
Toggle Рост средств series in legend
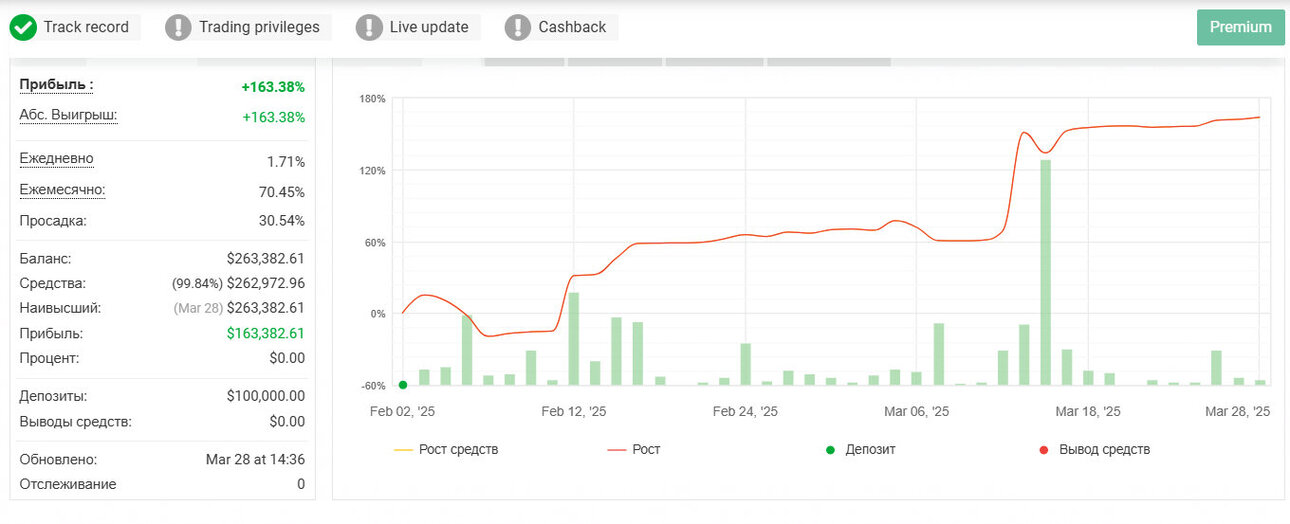pos(446,450)
